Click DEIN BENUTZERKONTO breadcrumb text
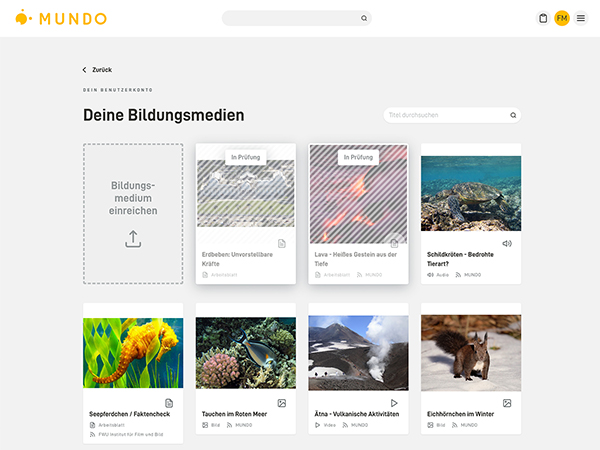Screen dimensions: 600x450 tap(118, 90)
